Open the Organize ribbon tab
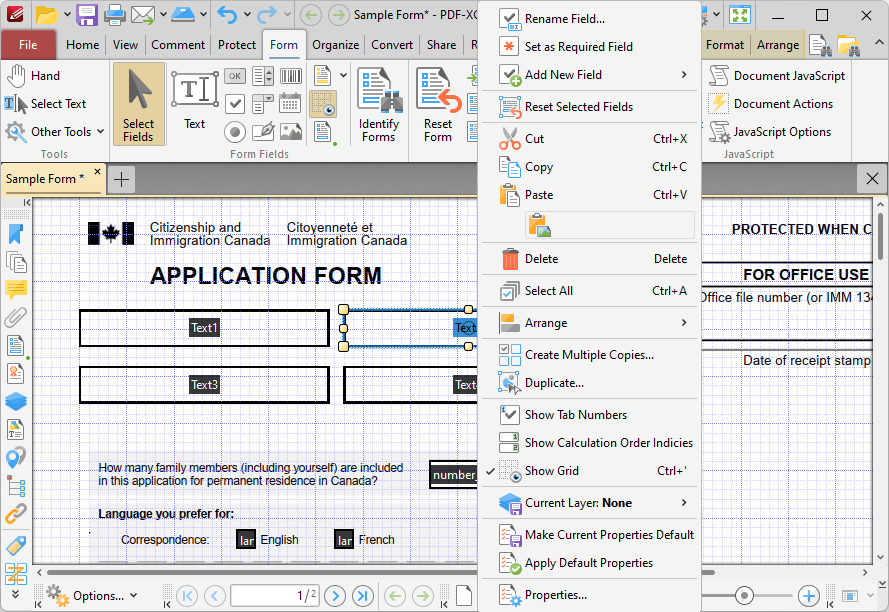The image size is (889, 612). [335, 45]
